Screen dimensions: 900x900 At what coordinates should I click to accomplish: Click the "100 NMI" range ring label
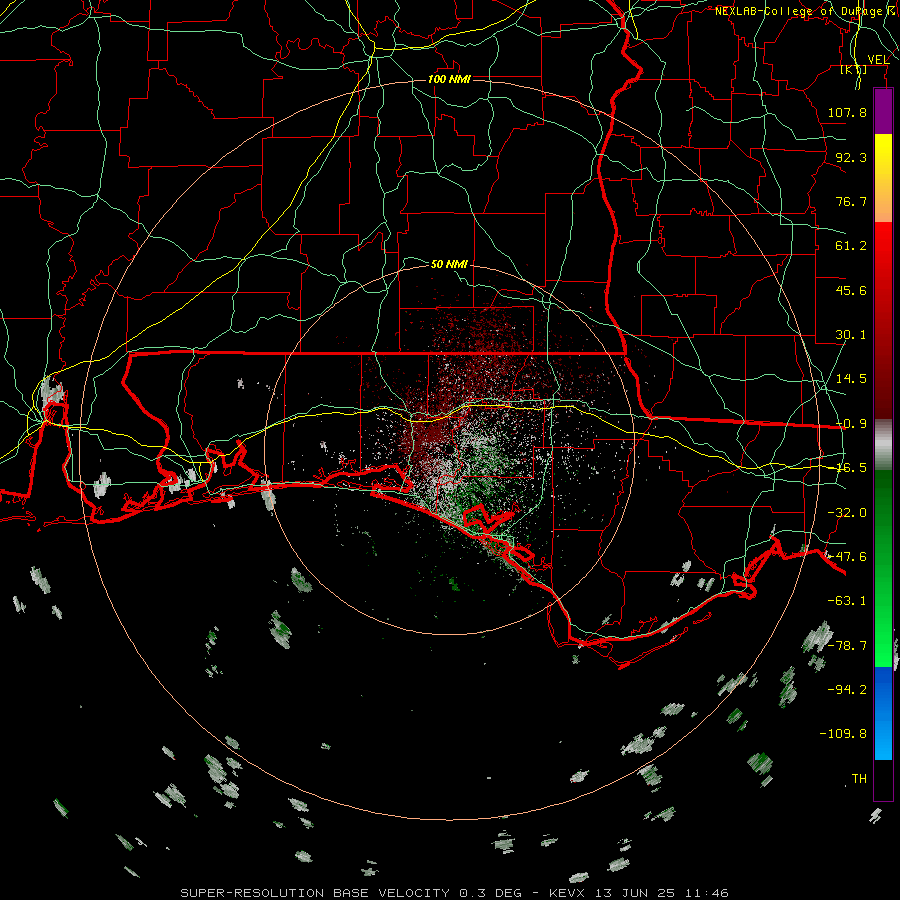[449, 79]
